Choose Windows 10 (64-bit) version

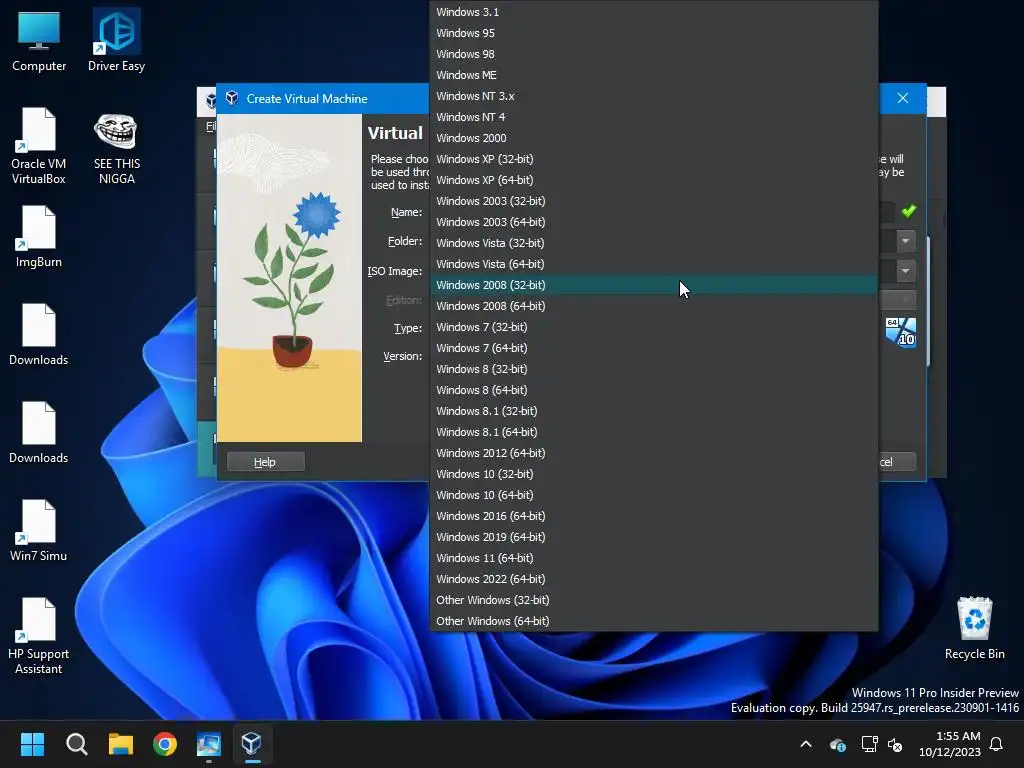pos(654,495)
